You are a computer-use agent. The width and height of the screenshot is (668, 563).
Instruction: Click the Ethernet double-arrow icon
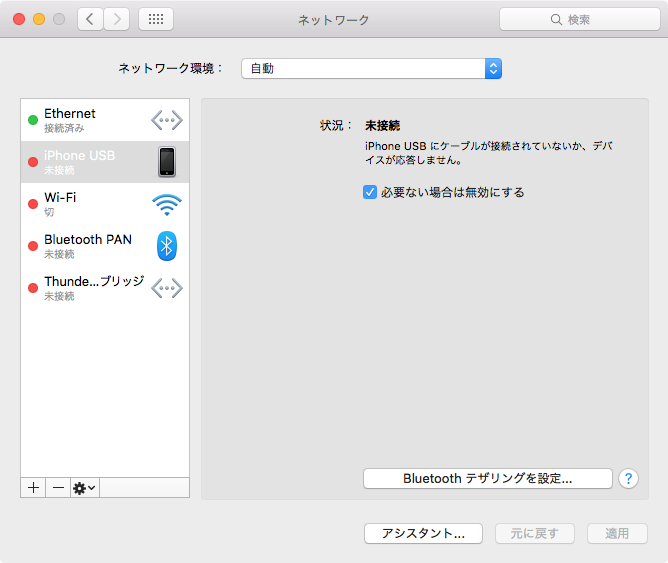[167, 120]
